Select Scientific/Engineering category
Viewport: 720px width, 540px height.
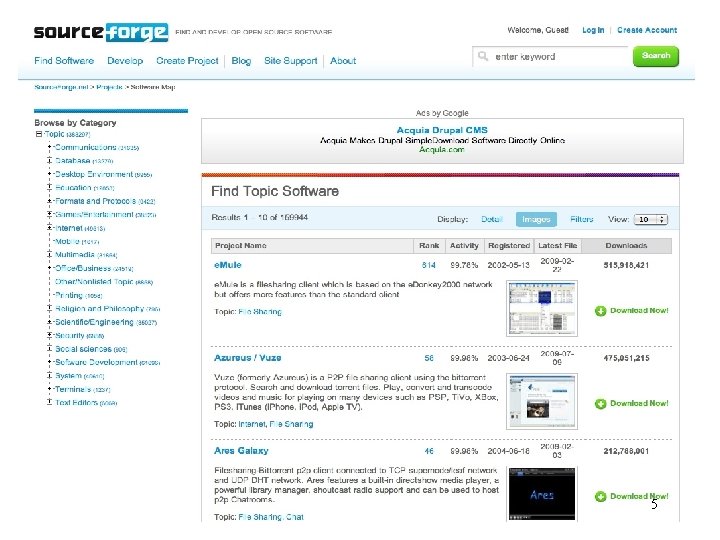pyautogui.click(x=94, y=322)
